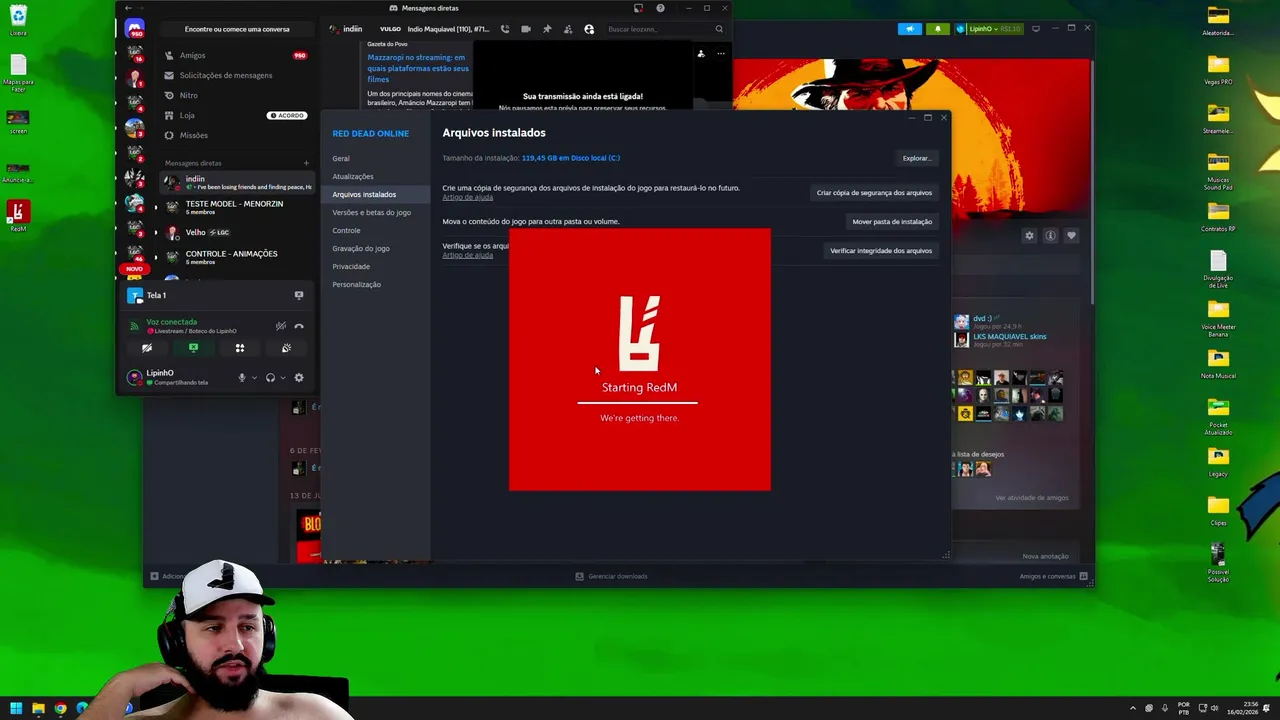Click Discord search field Buscar
This screenshot has width=1280, height=720.
point(663,29)
